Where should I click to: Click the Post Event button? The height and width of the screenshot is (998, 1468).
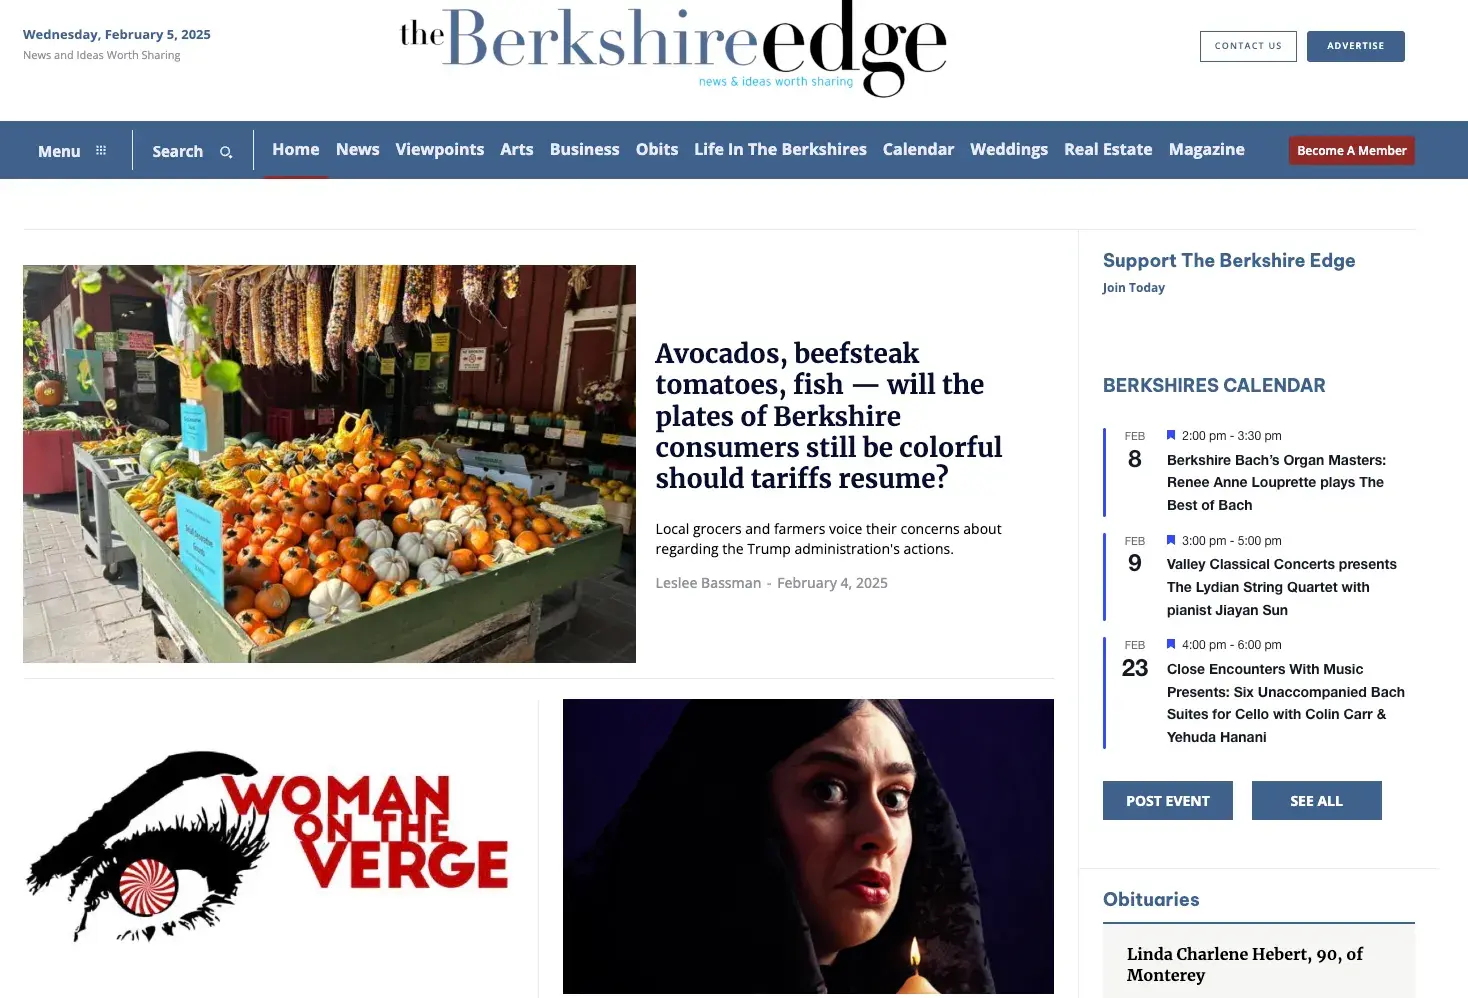click(1167, 801)
